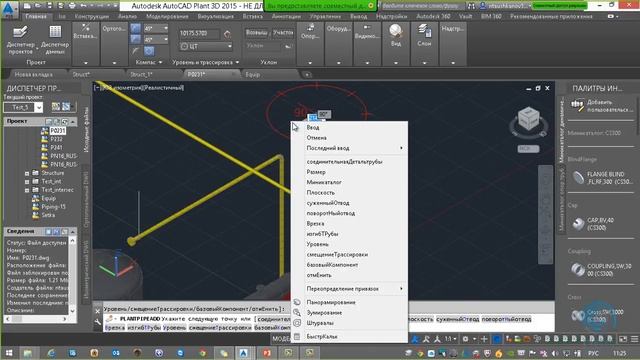Click the Панорамирование hand icon in menu
640x360 pixels.
(x=297, y=302)
